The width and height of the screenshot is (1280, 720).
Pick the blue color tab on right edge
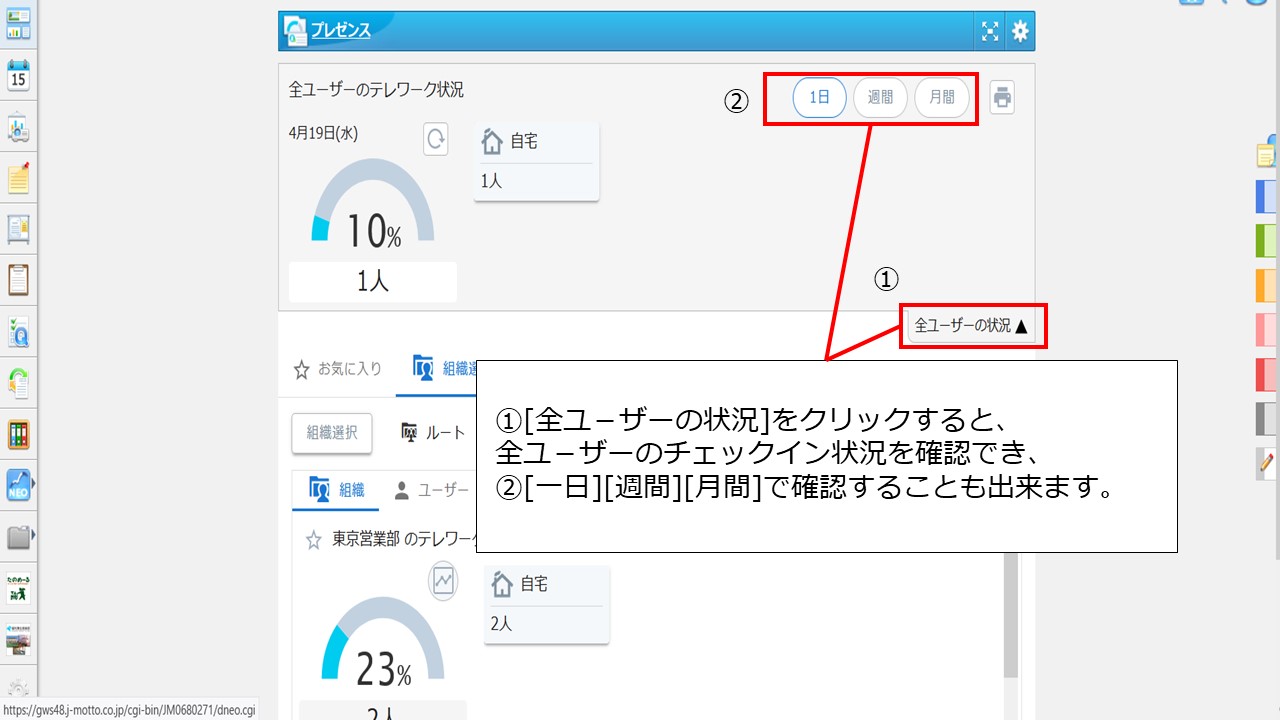(1267, 196)
